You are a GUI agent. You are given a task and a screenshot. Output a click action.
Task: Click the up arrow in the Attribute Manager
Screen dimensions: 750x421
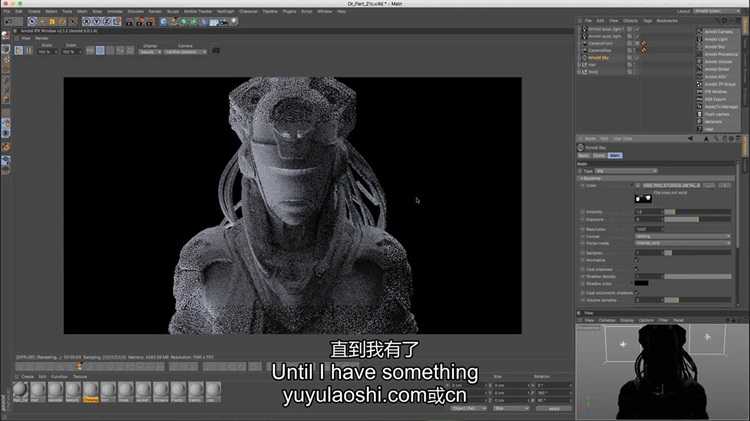tap(706, 139)
